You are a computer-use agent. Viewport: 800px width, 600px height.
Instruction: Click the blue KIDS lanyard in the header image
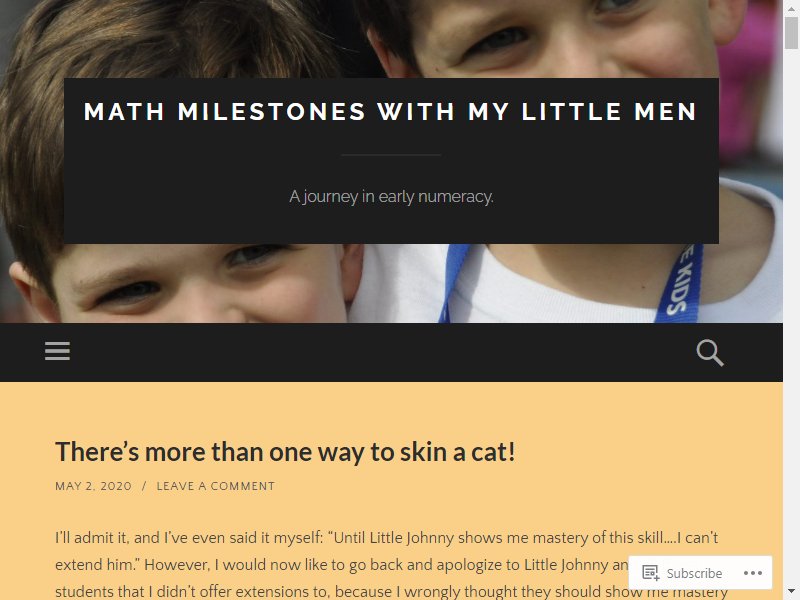(683, 283)
